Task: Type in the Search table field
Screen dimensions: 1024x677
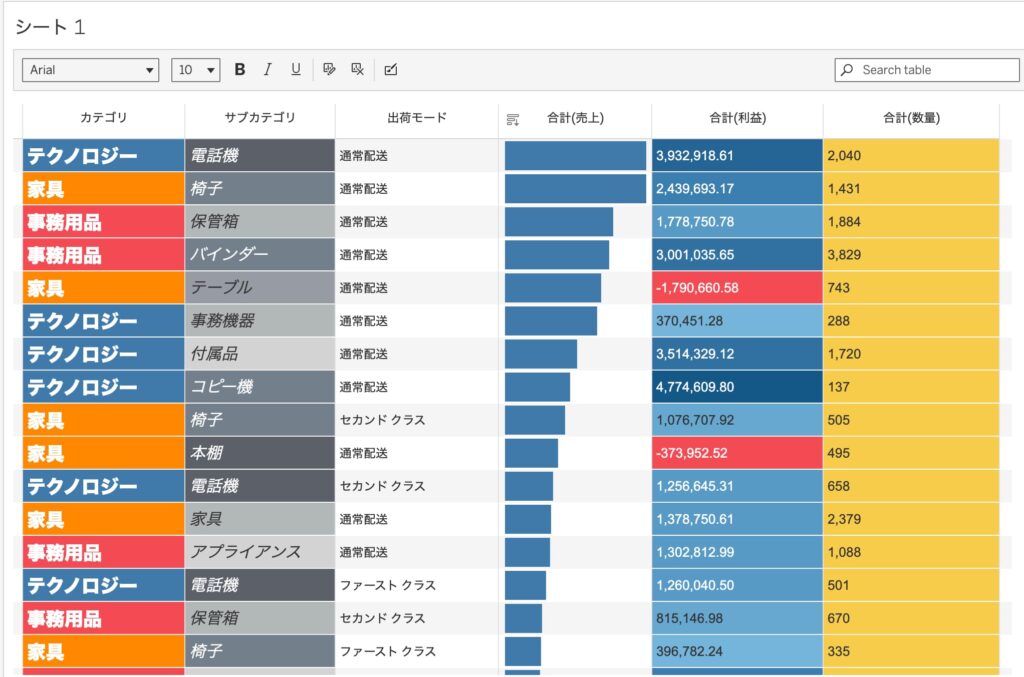Action: pos(936,70)
